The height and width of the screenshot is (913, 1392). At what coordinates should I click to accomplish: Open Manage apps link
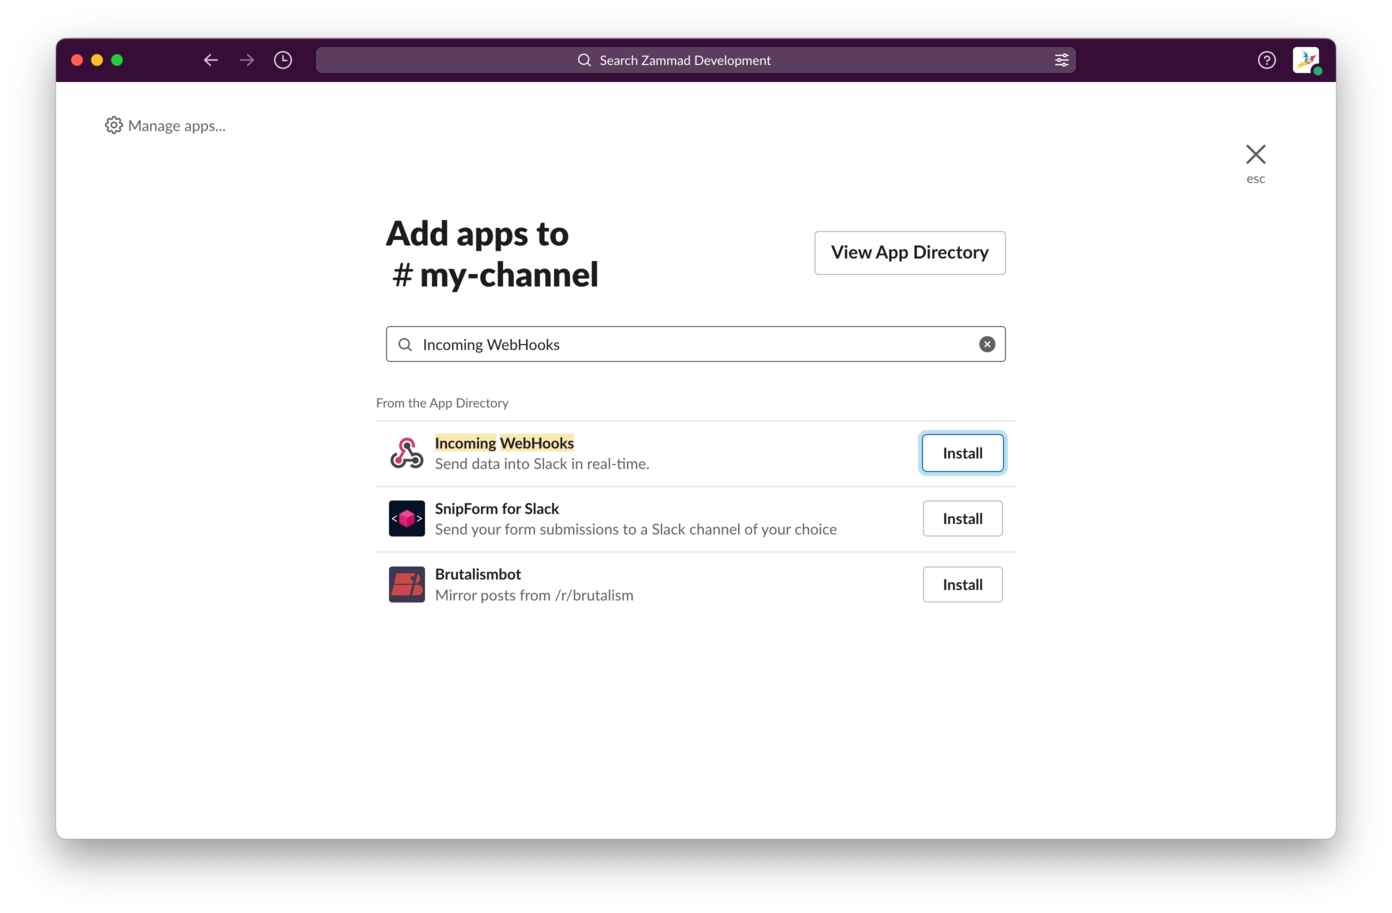tap(177, 125)
